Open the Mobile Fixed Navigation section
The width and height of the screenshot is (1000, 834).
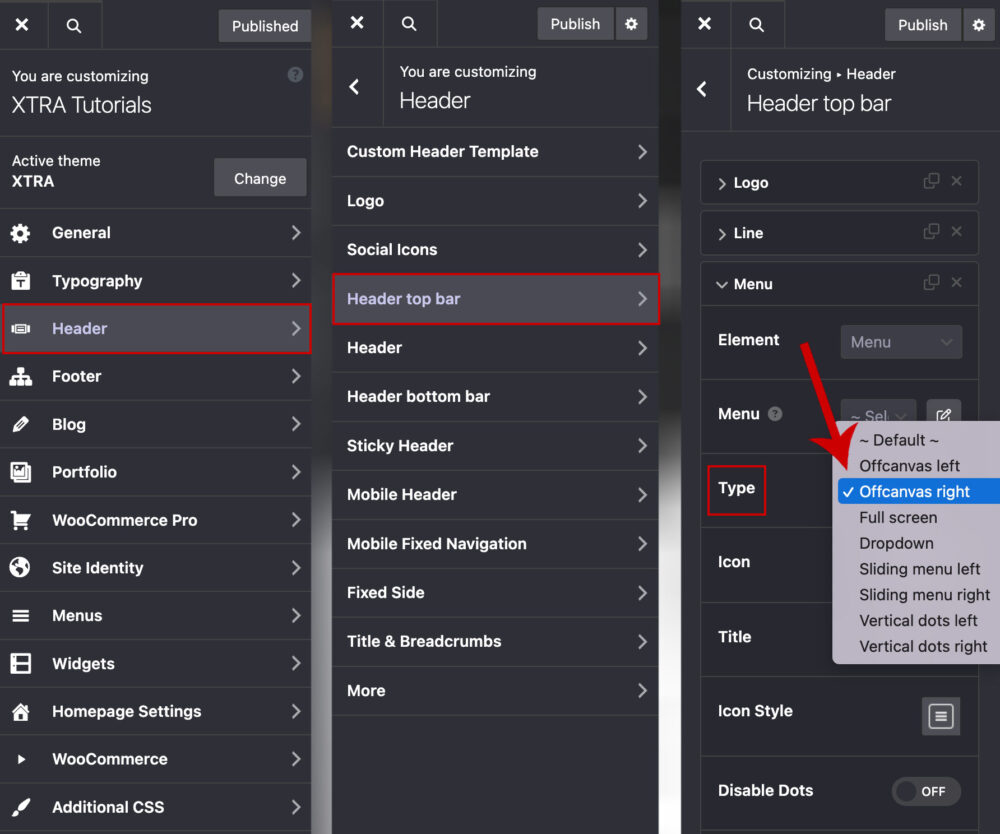(495, 544)
